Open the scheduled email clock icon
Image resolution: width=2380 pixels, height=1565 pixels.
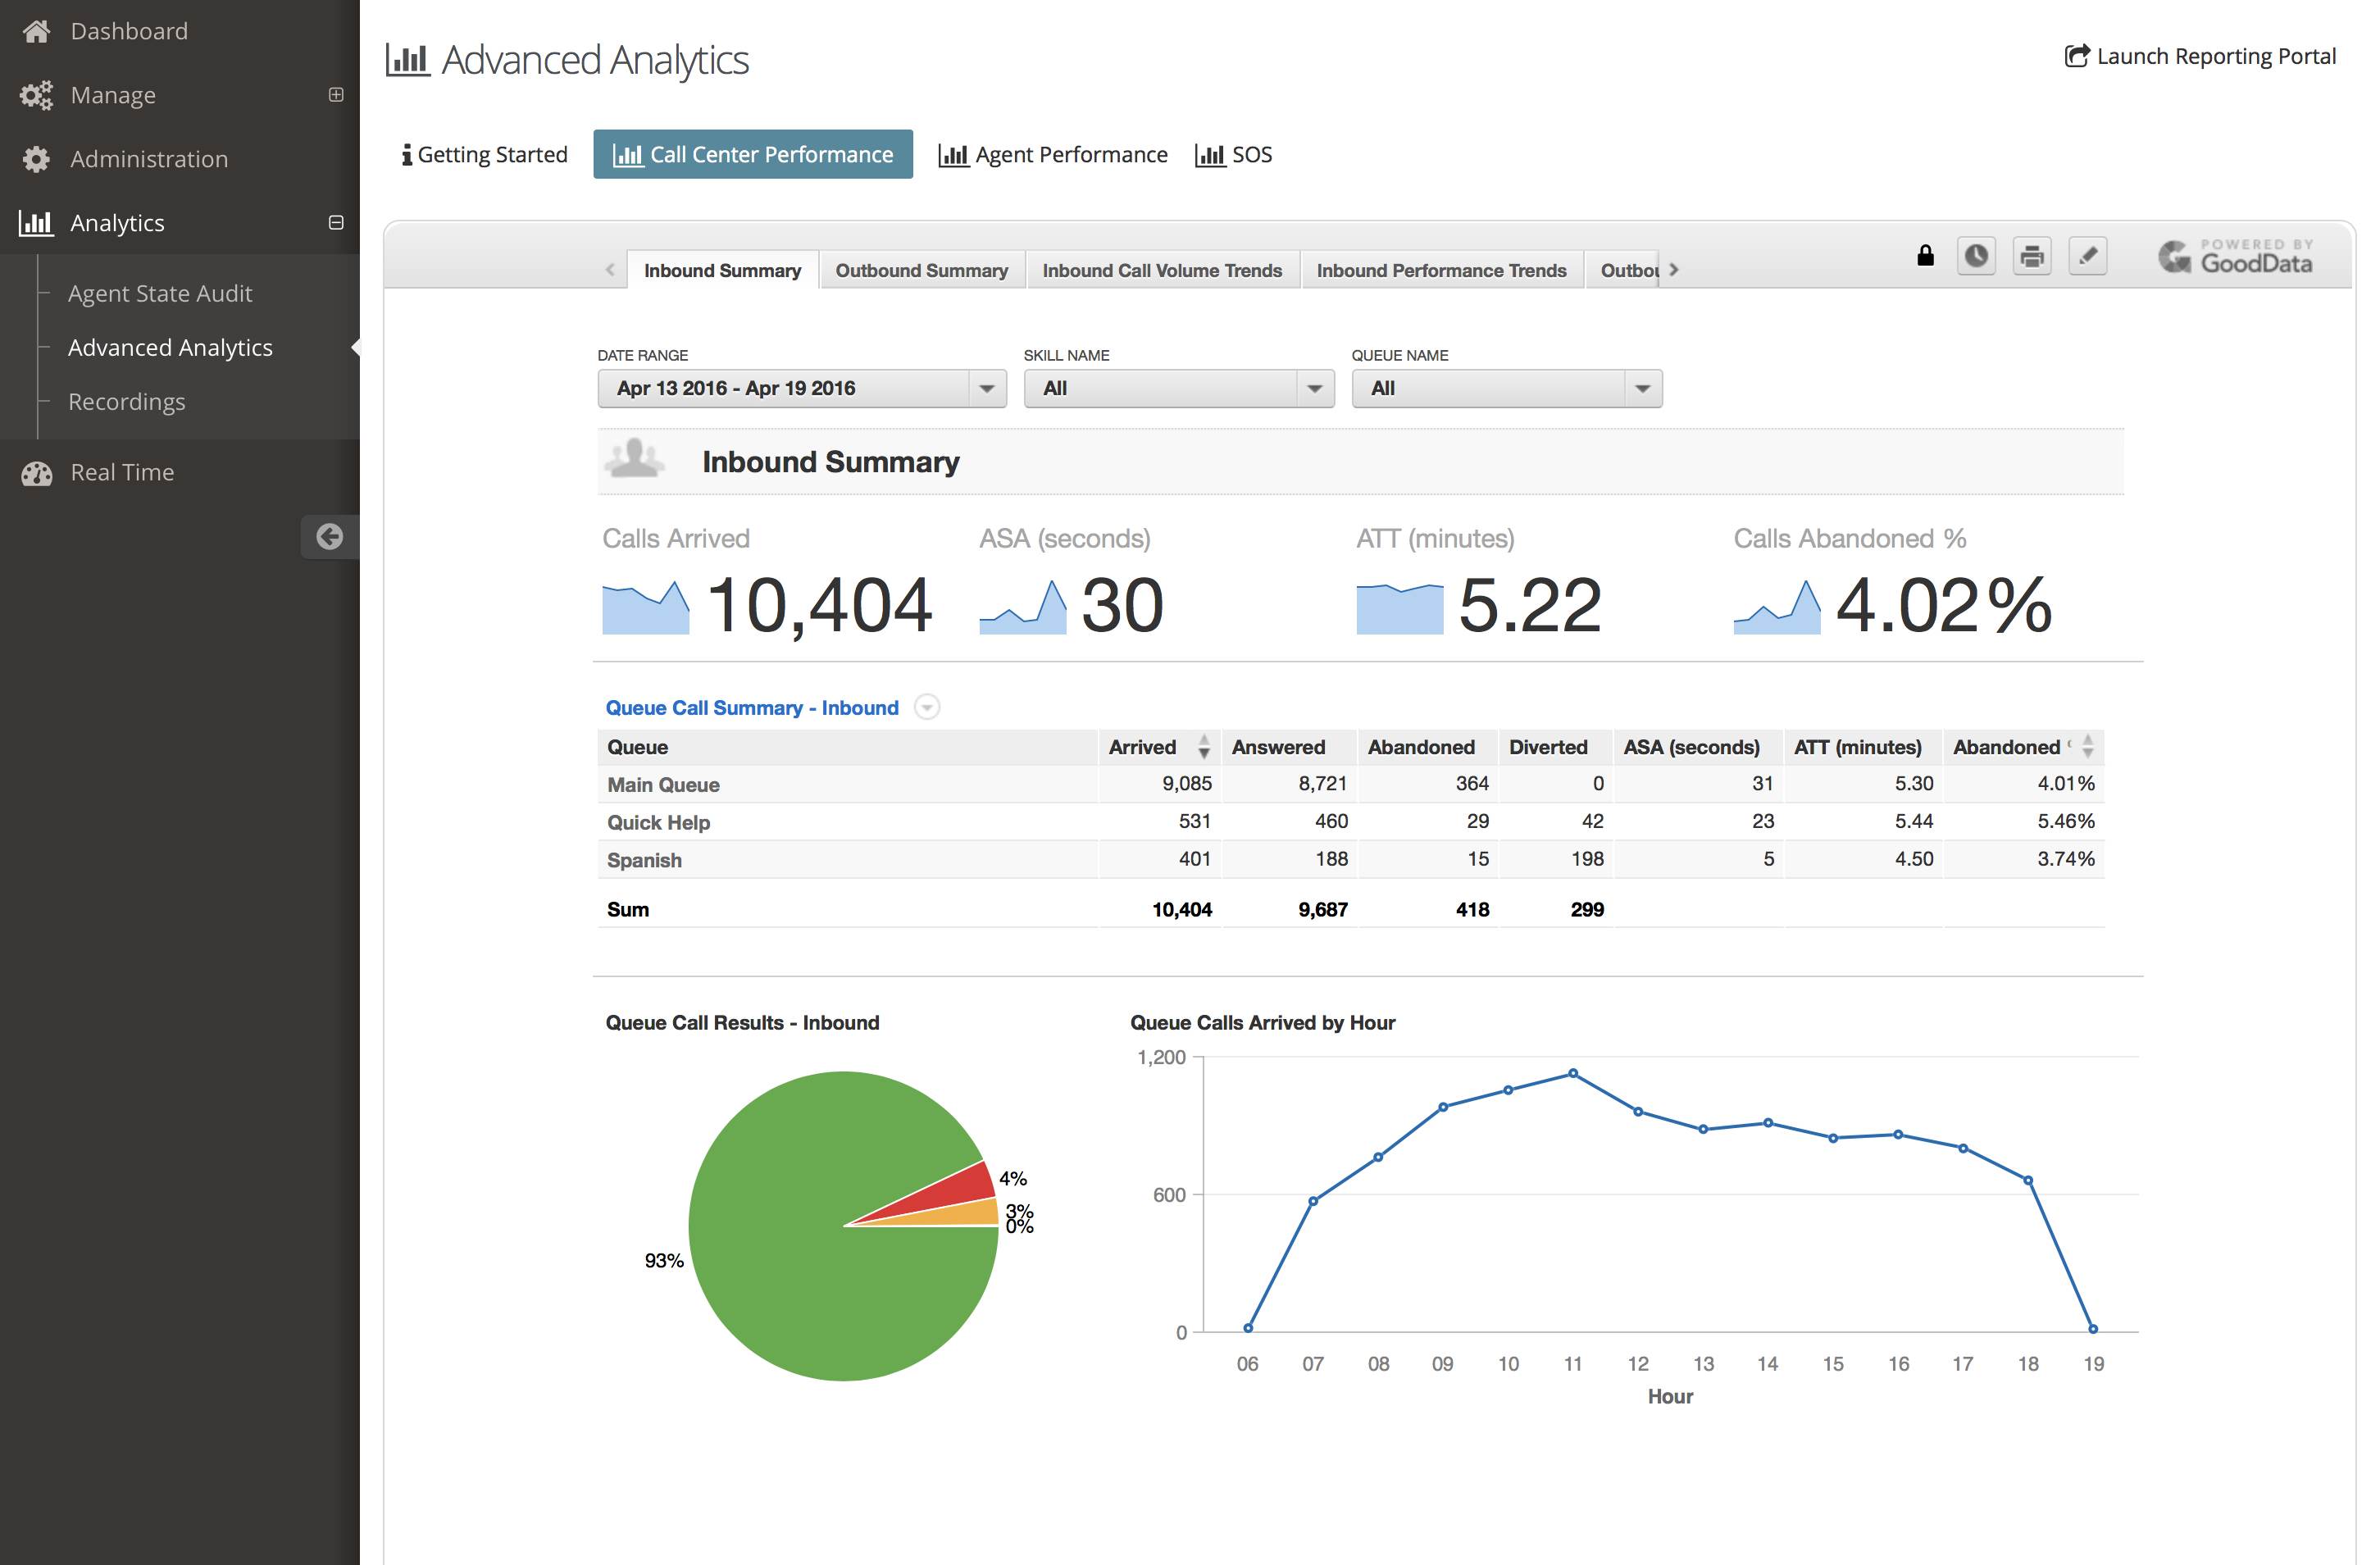point(1975,256)
